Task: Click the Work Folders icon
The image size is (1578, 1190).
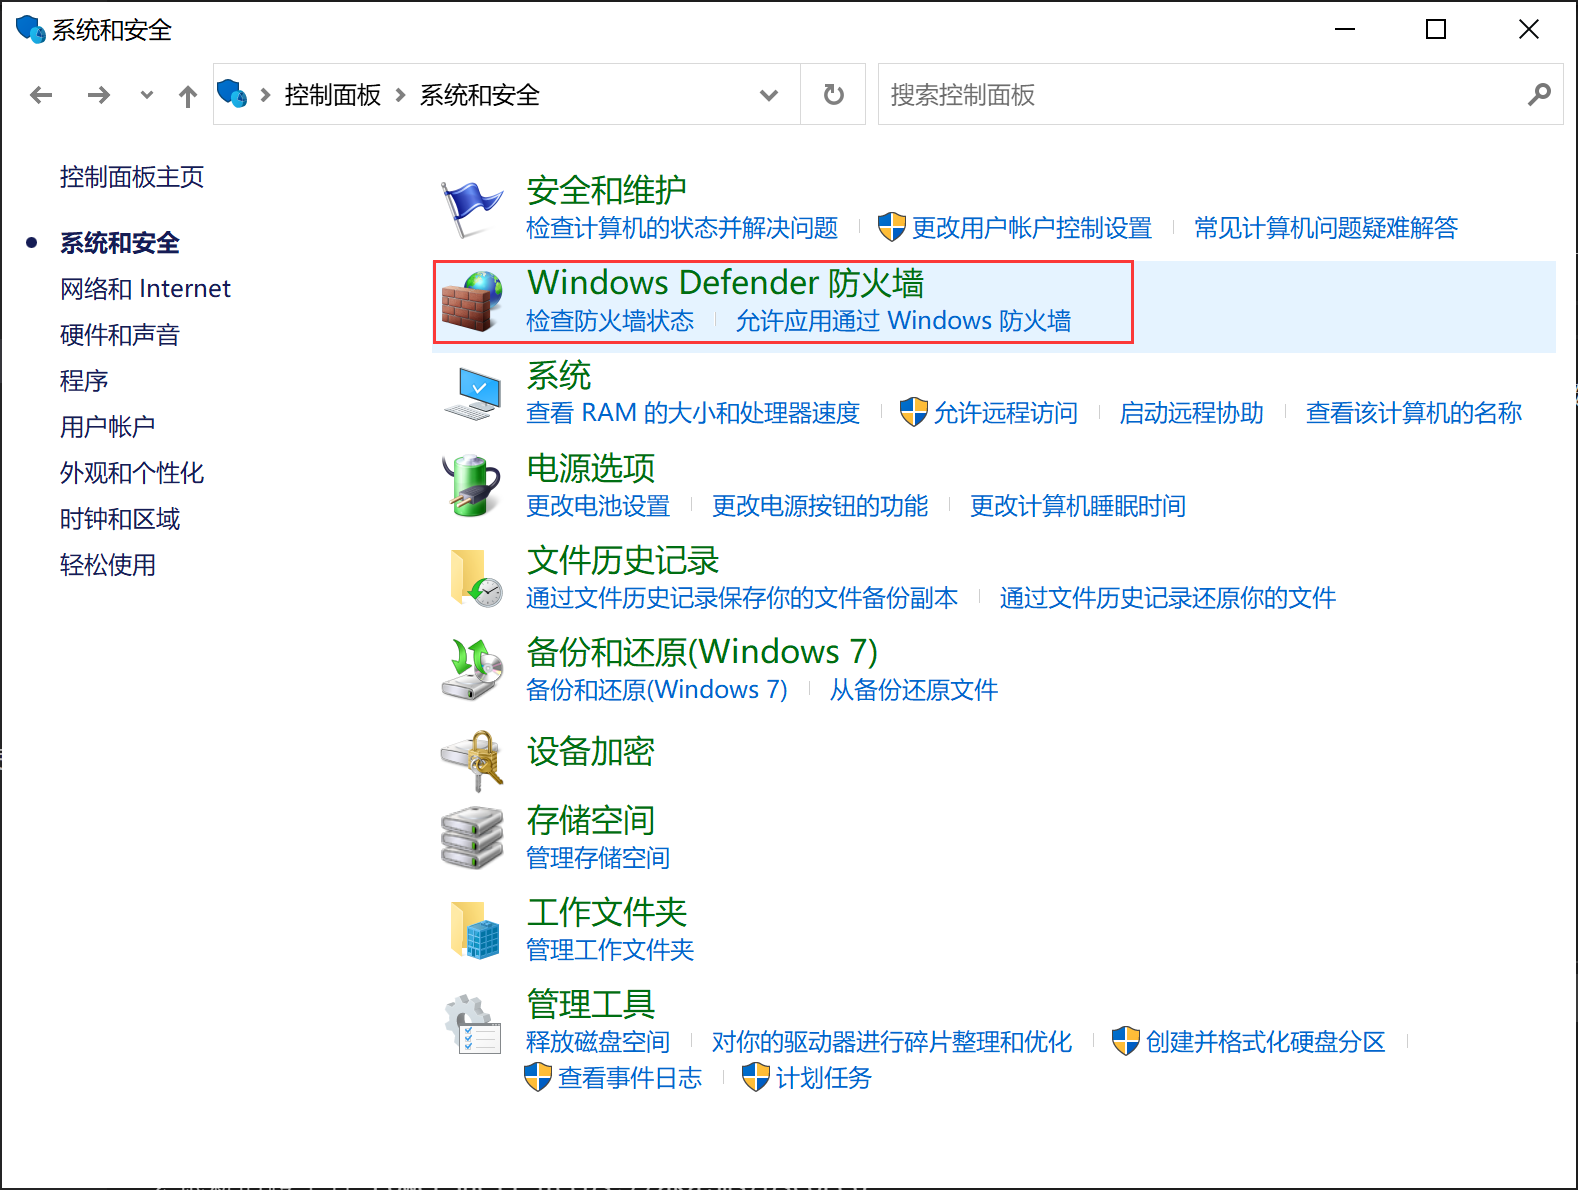Action: click(x=472, y=930)
